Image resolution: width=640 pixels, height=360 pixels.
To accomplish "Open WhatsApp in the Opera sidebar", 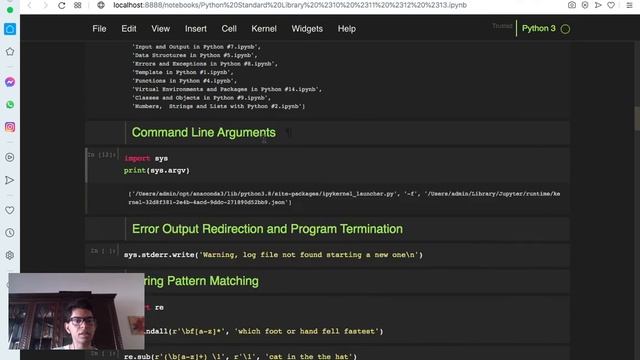I will coord(10,104).
